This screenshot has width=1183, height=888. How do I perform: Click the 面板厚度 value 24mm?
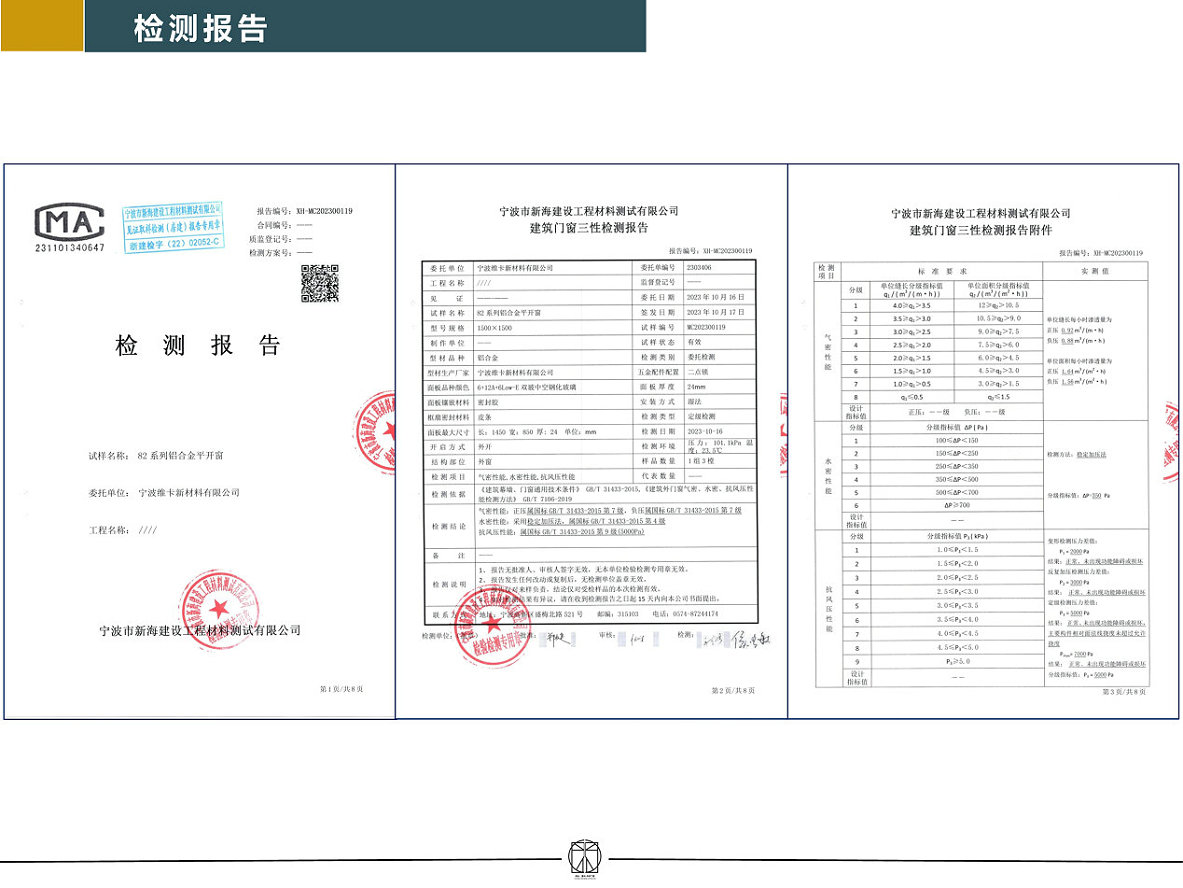(x=696, y=387)
